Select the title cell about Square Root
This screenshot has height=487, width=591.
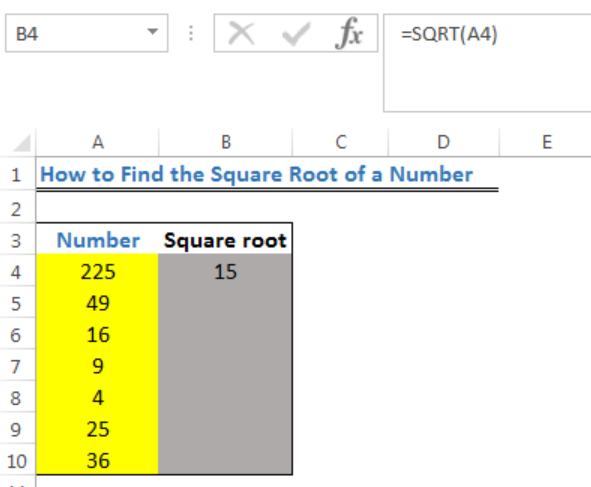click(256, 175)
